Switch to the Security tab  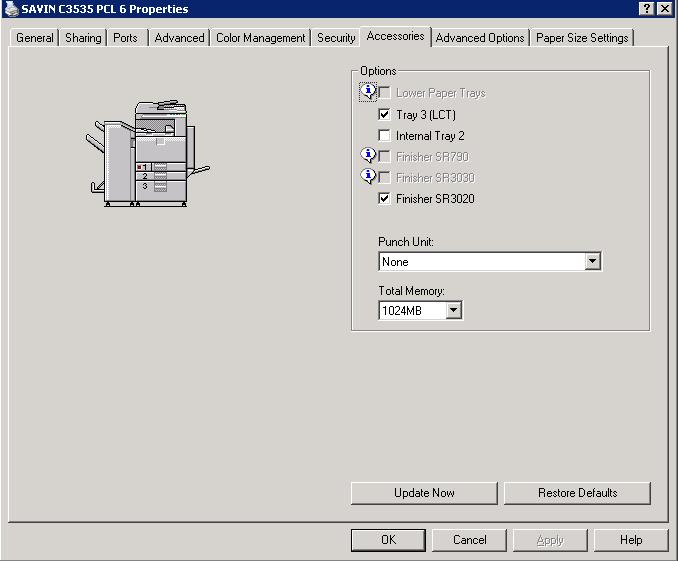(336, 38)
